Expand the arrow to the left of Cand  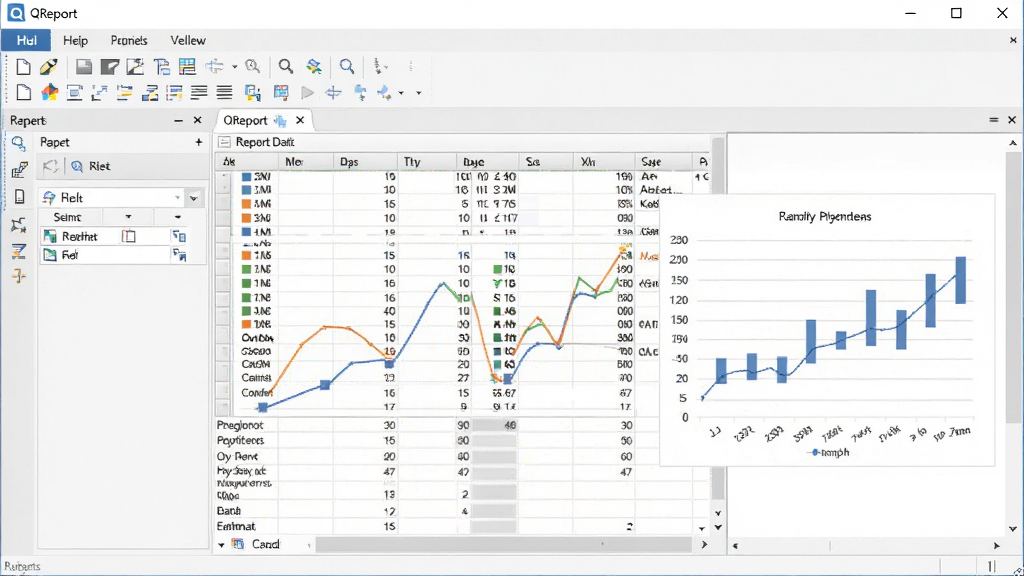pos(221,545)
